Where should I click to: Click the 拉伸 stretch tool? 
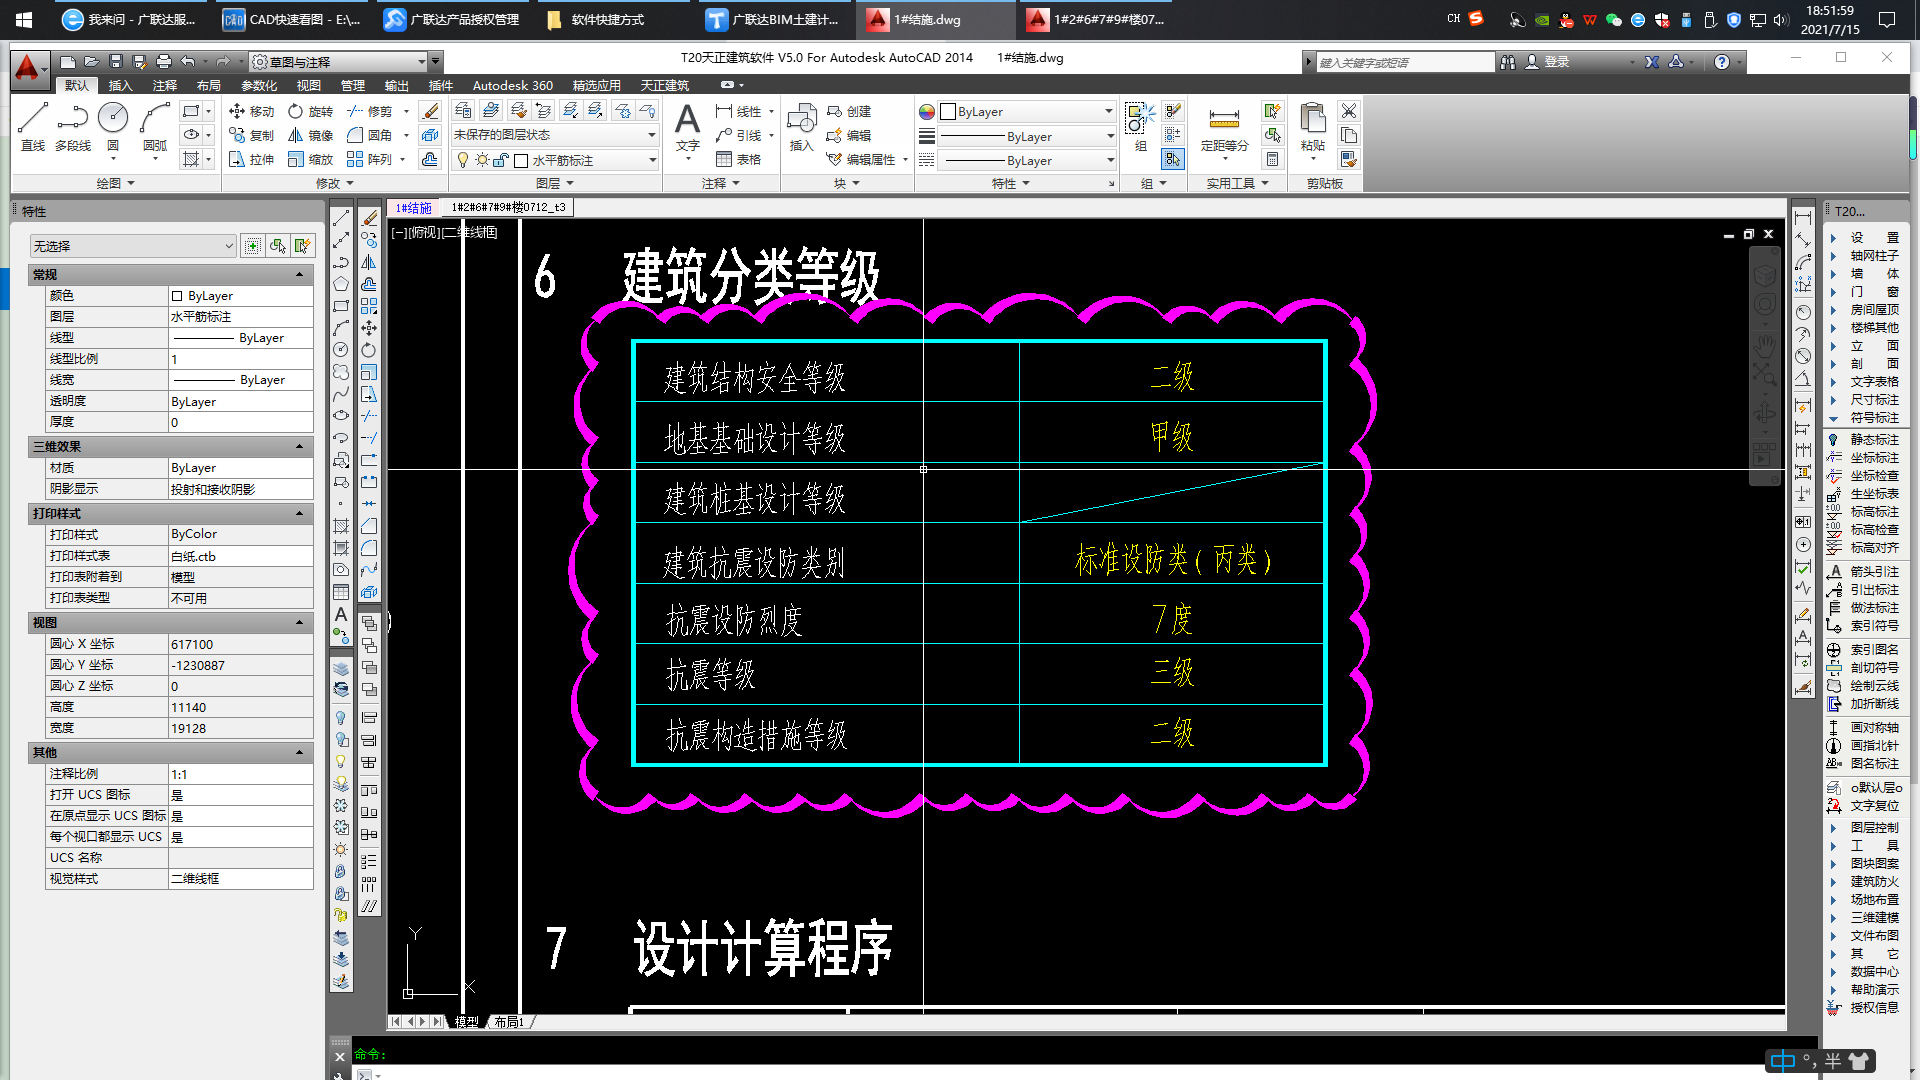[251, 159]
